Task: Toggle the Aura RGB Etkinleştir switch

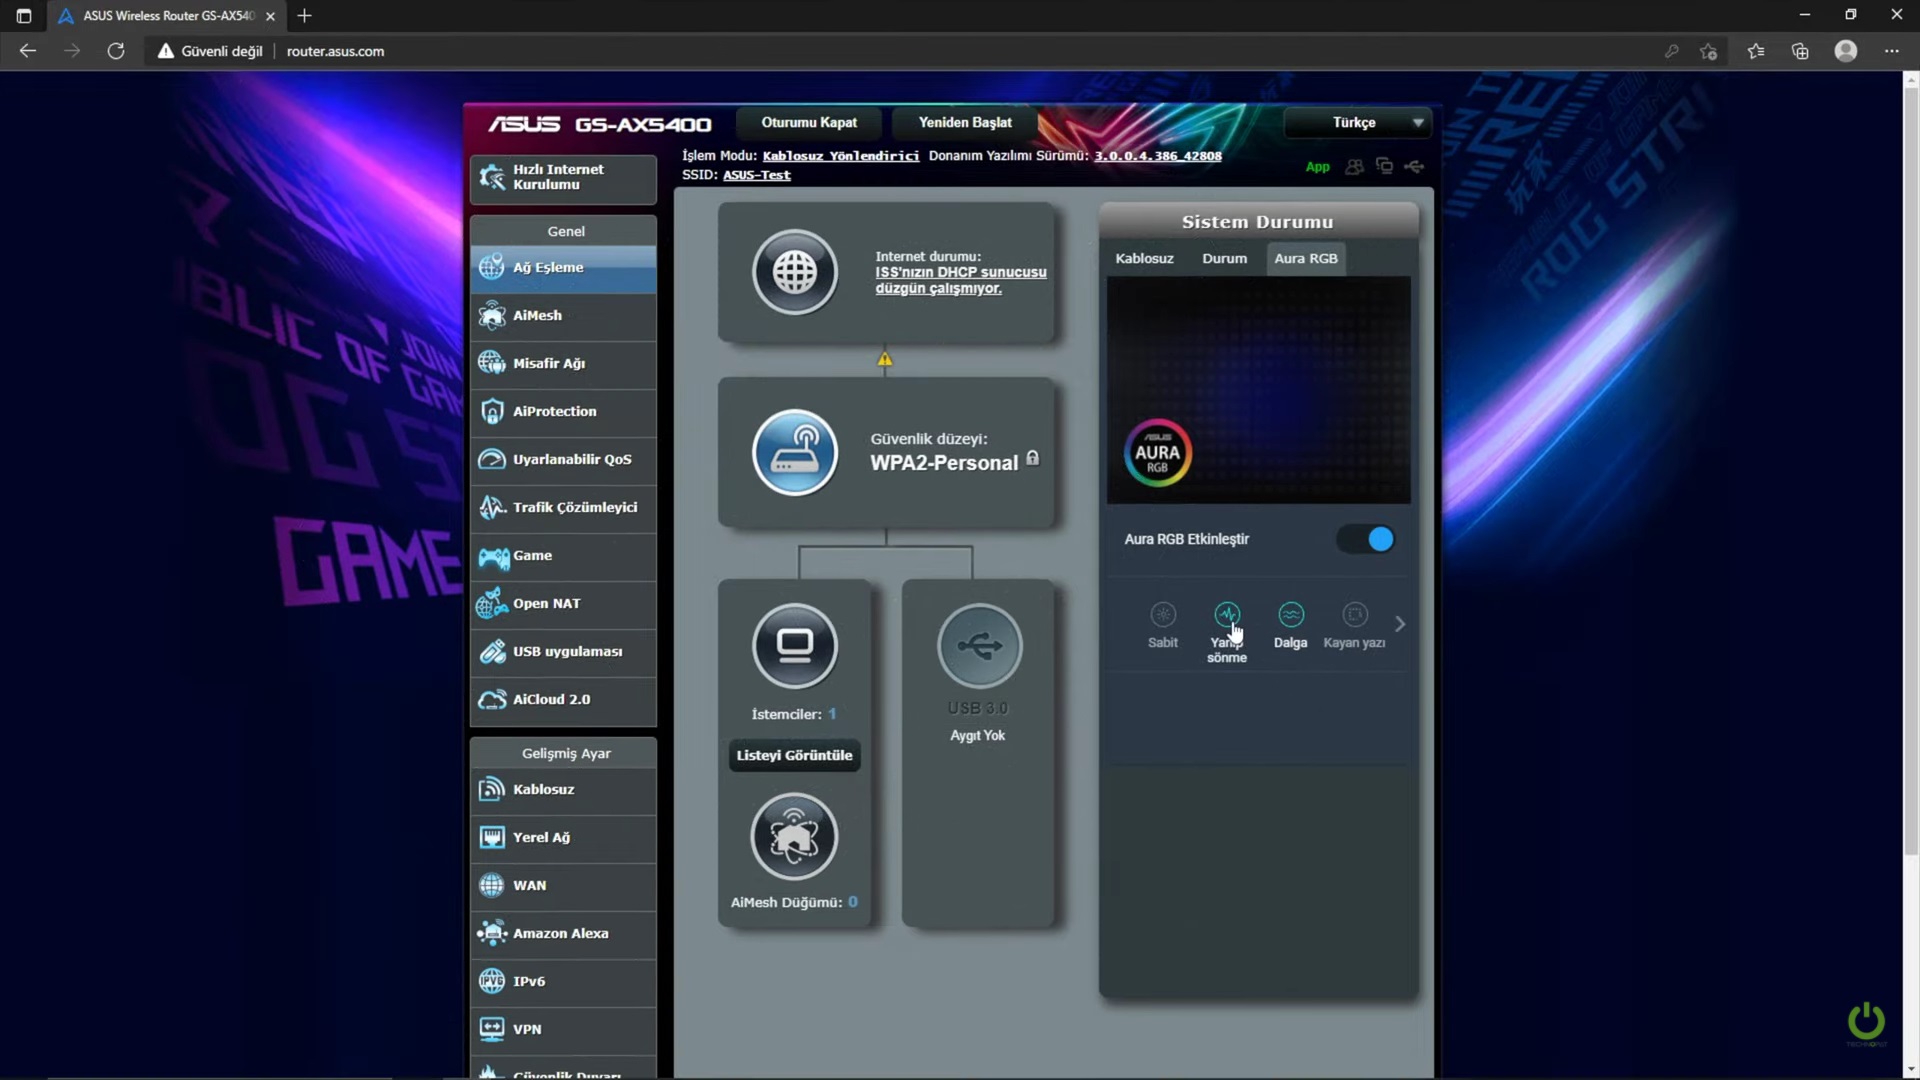Action: click(1366, 539)
